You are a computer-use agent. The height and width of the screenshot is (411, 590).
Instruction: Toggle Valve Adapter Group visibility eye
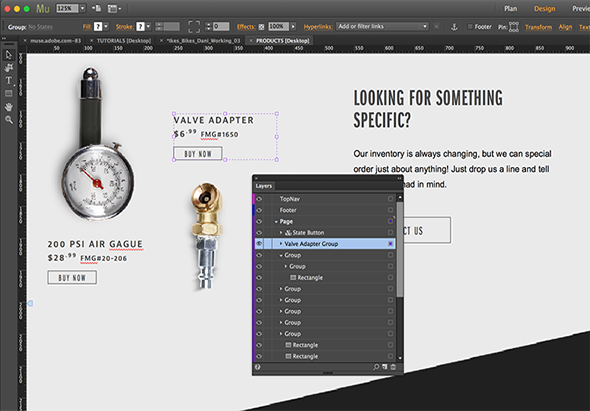pyautogui.click(x=259, y=244)
